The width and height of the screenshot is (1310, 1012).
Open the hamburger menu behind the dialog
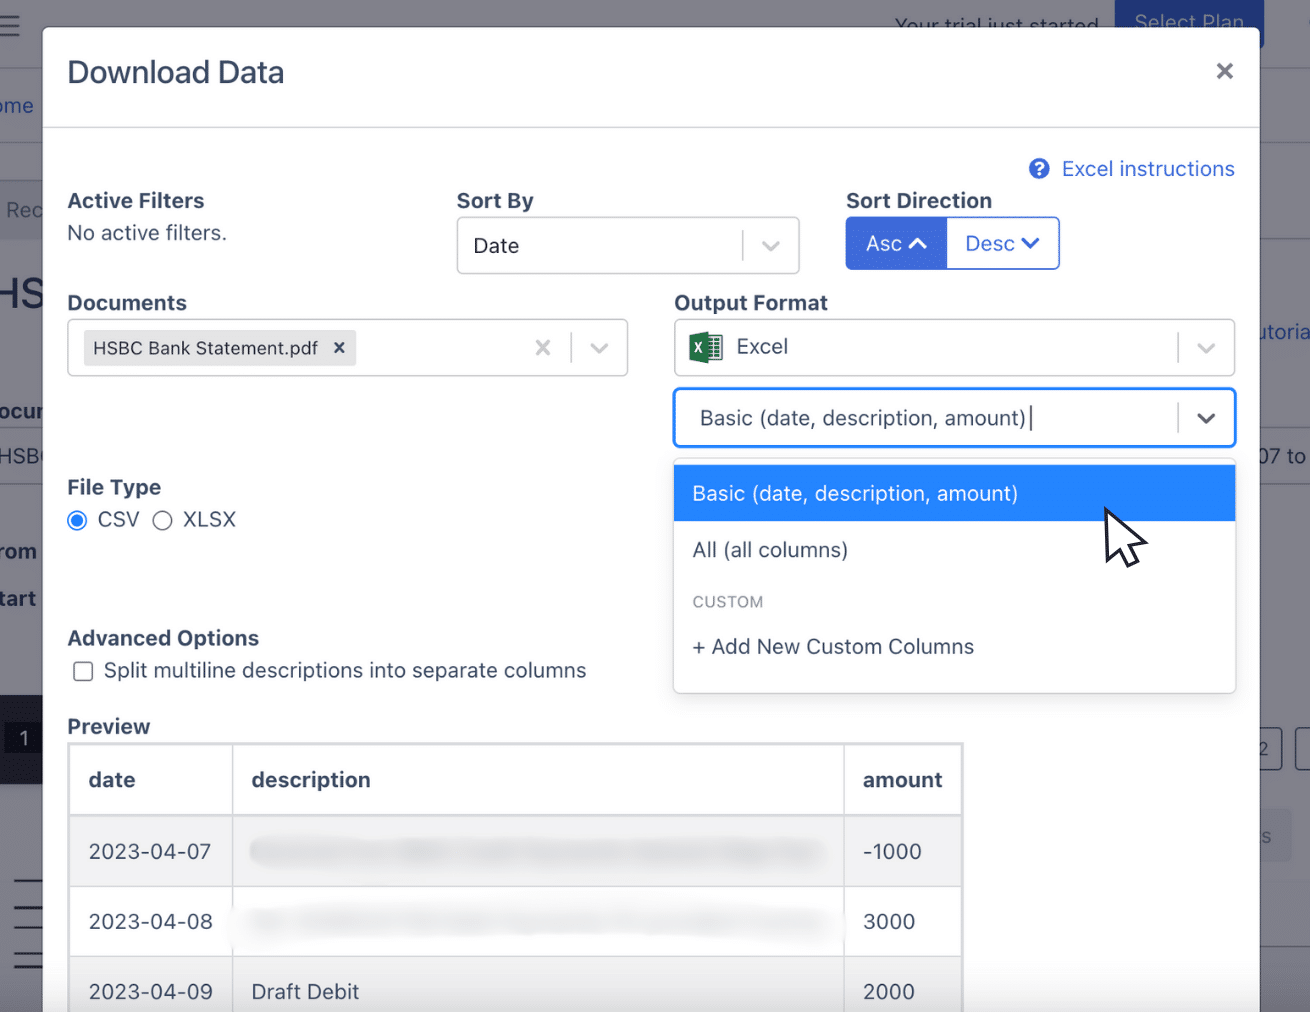[x=9, y=25]
